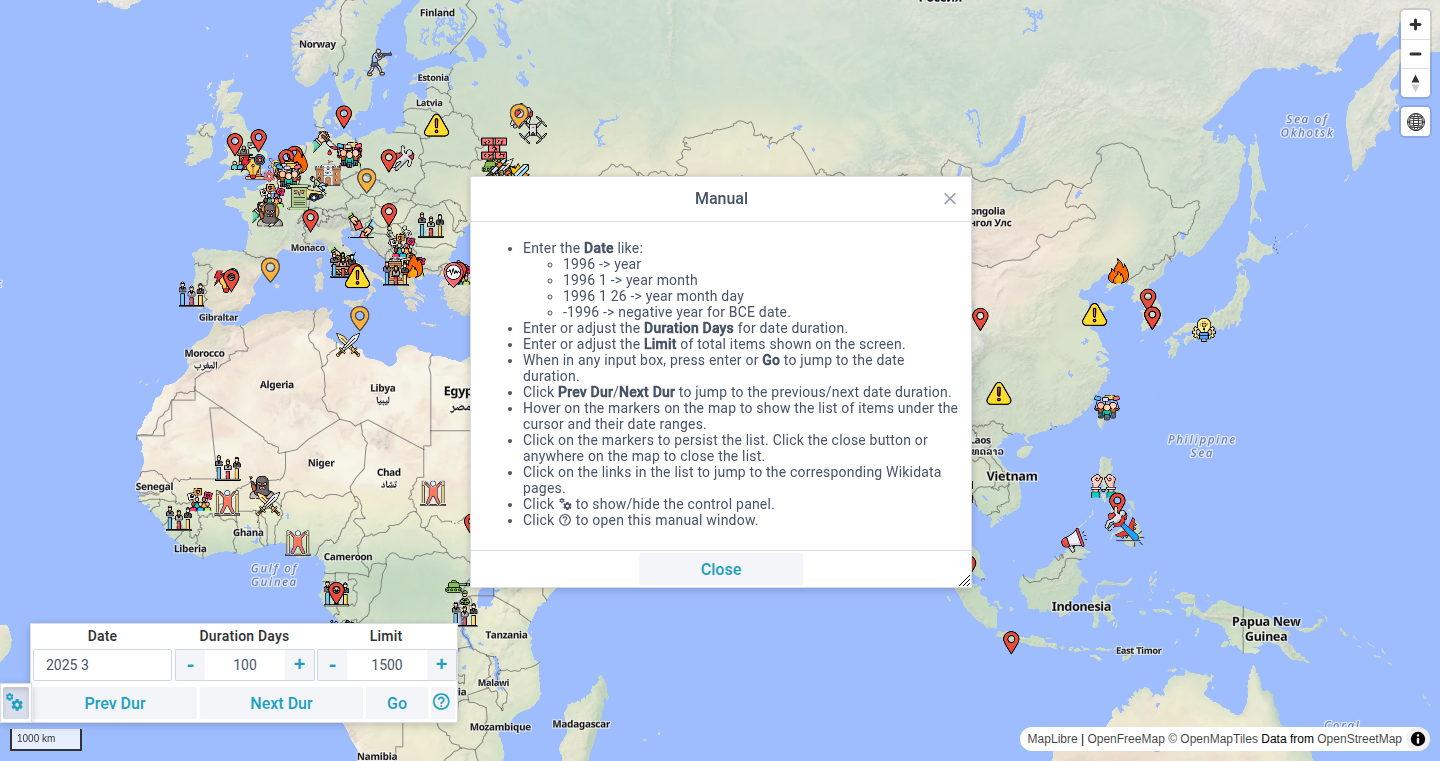Open the MapLibre attribution link
The width and height of the screenshot is (1440, 761).
click(x=1052, y=739)
